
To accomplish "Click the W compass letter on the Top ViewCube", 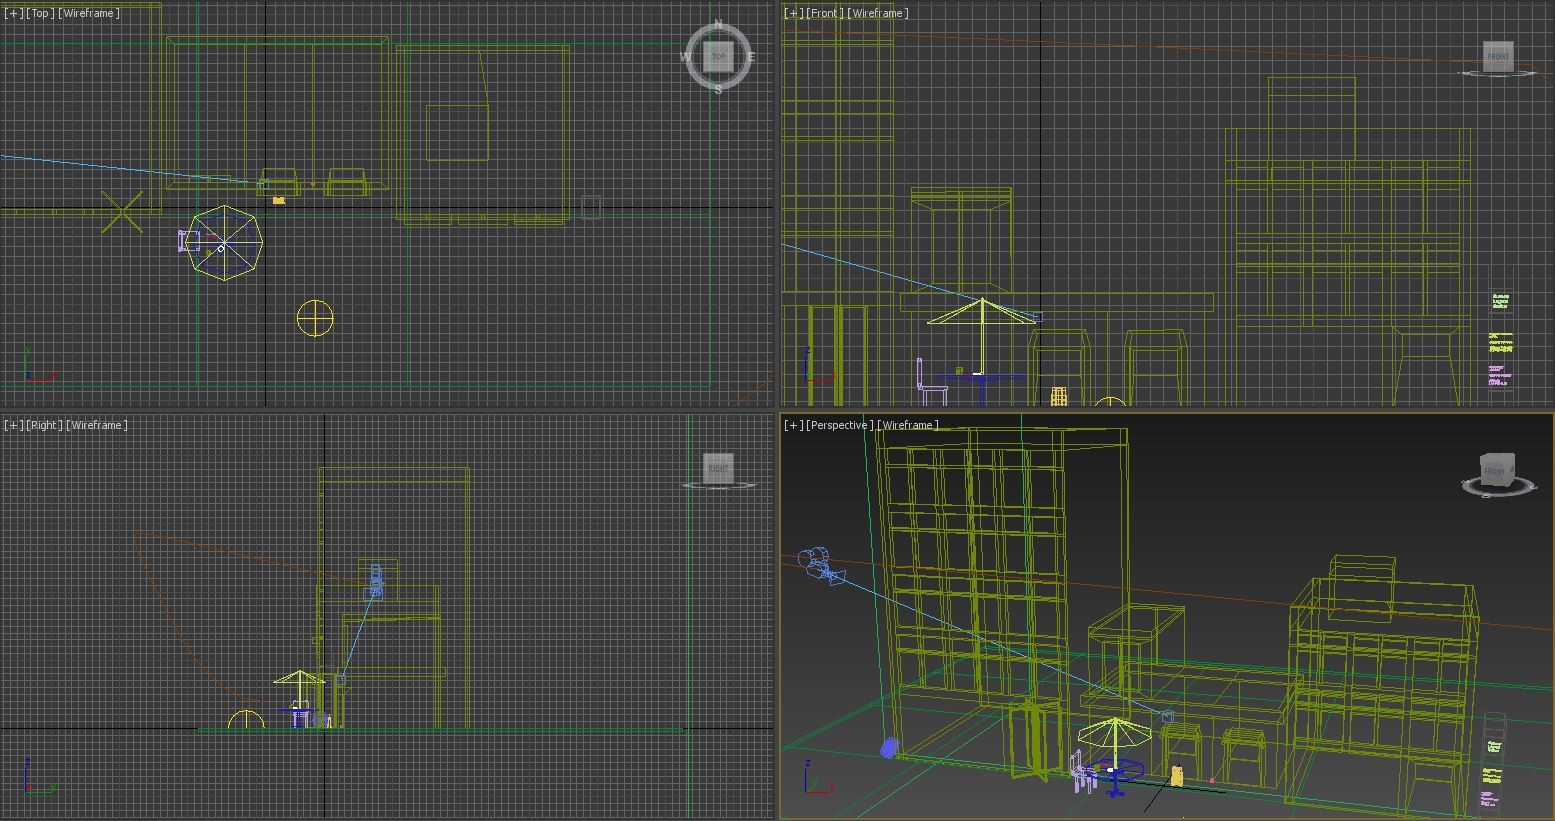I will coord(685,57).
